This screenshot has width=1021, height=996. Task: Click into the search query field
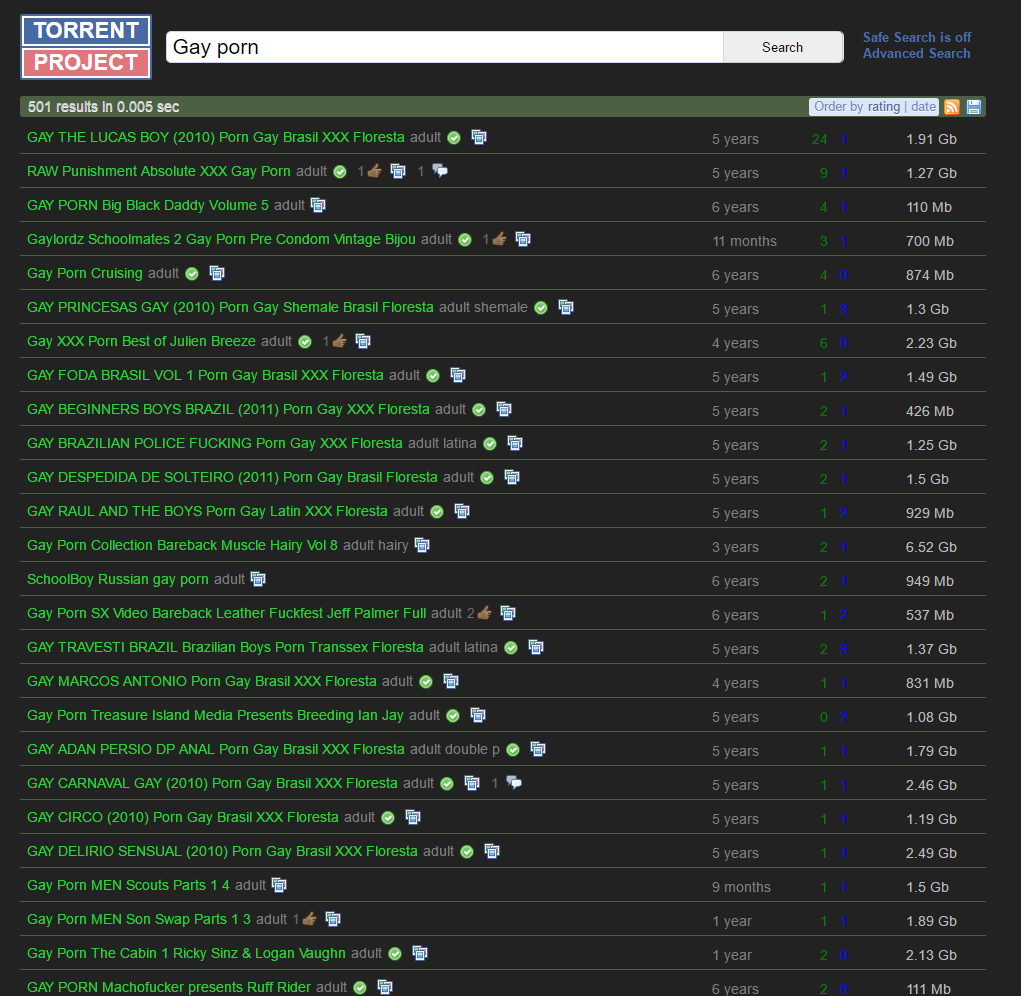(444, 47)
